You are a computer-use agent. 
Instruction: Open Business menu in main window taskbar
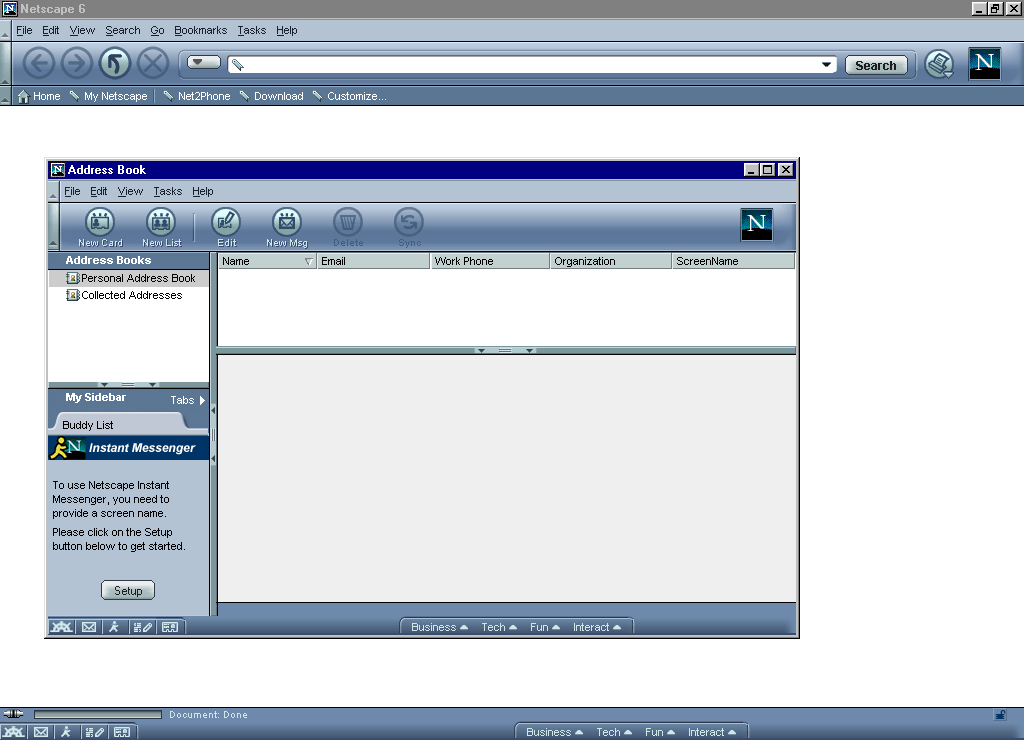pos(554,732)
